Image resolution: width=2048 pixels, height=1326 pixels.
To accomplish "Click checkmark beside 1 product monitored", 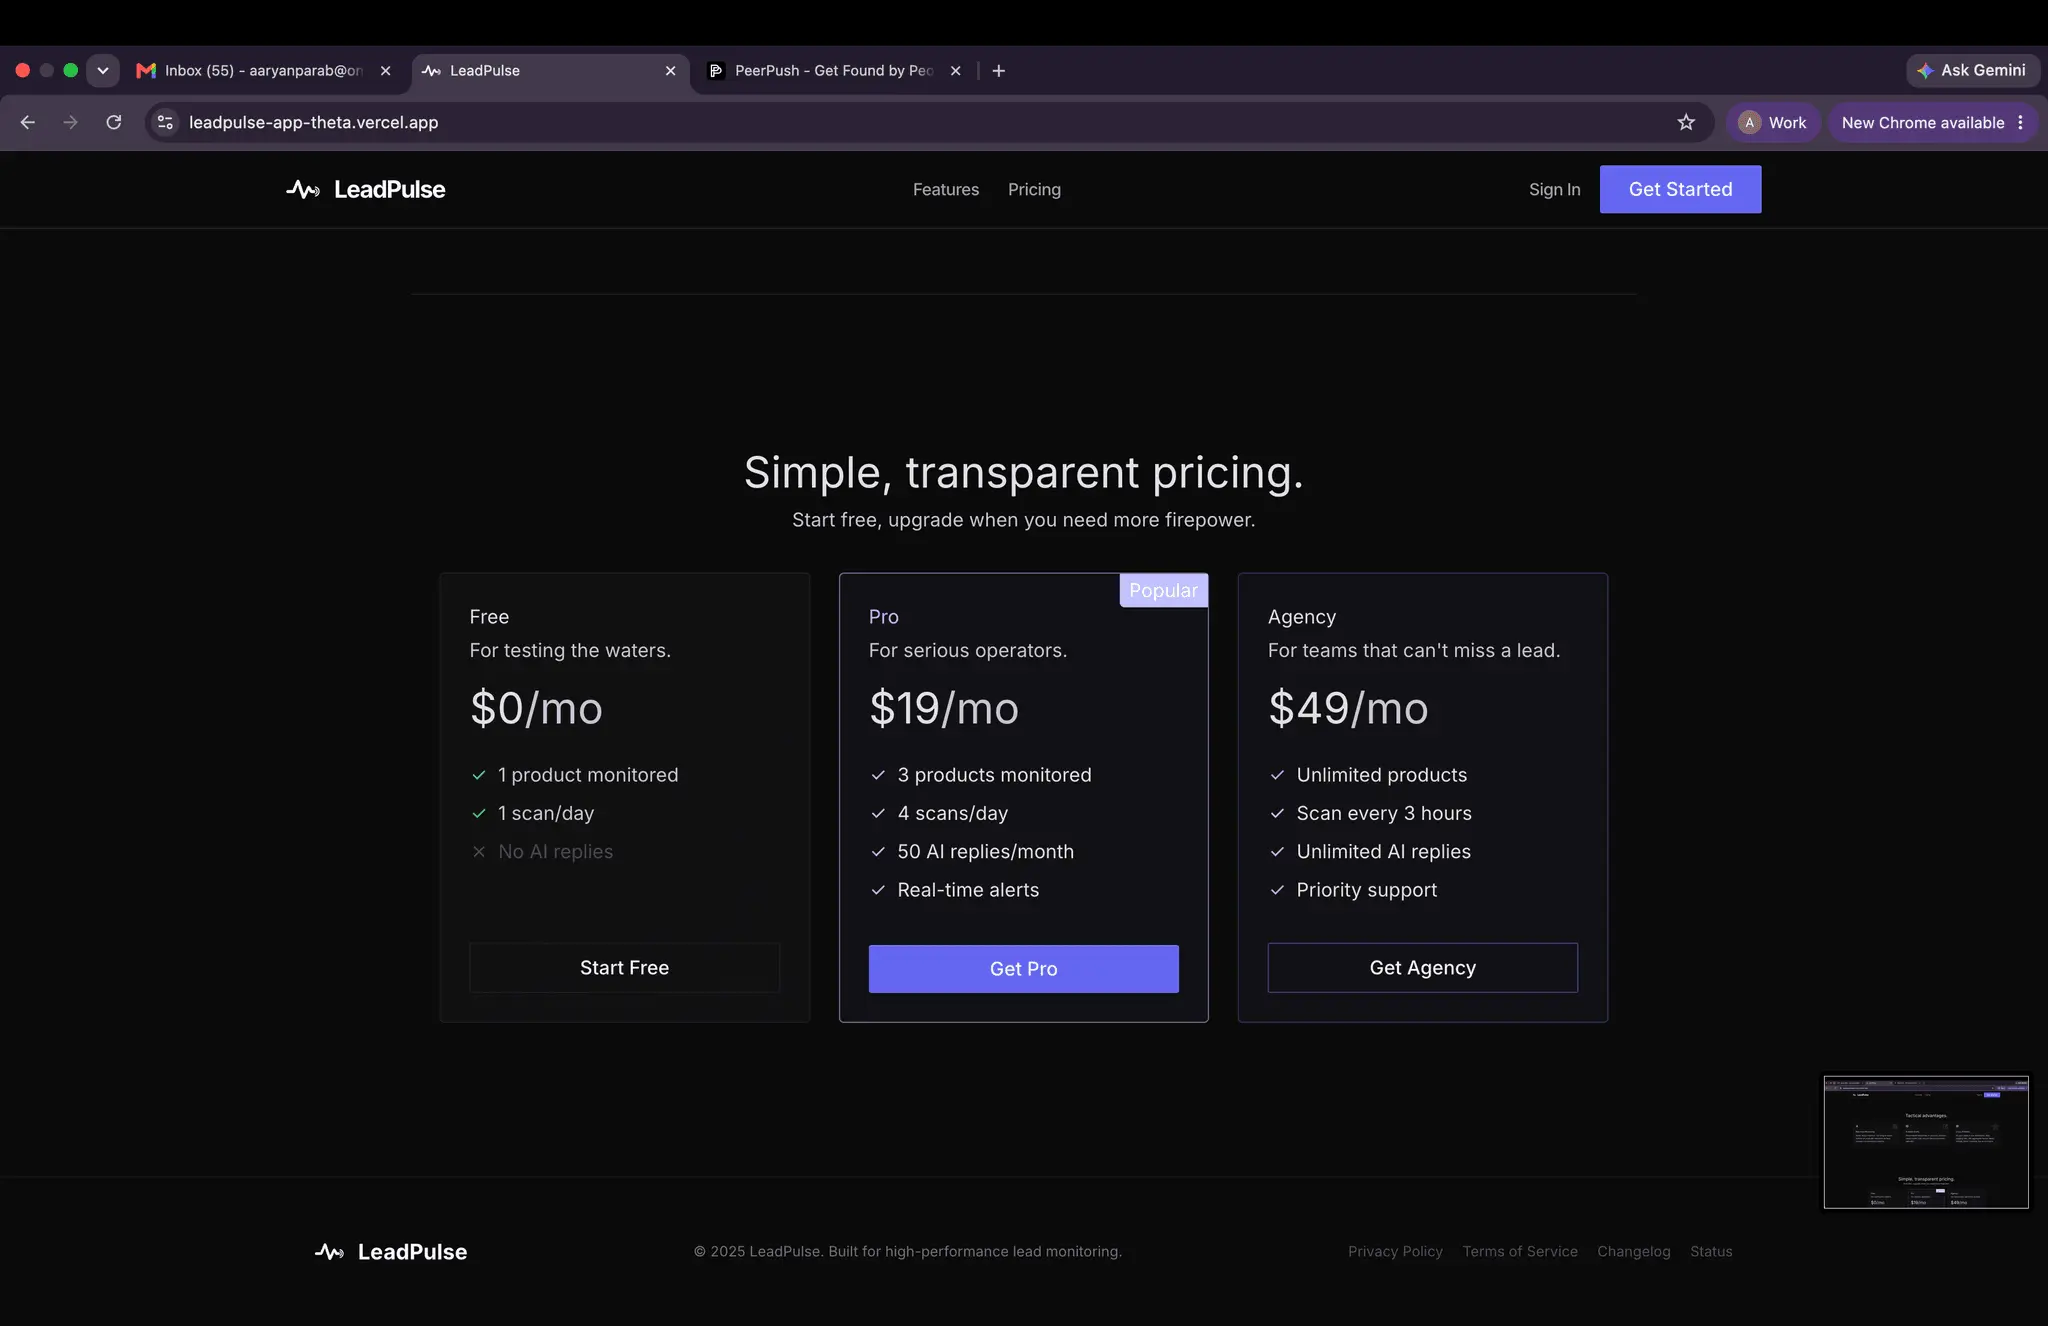I will point(479,775).
